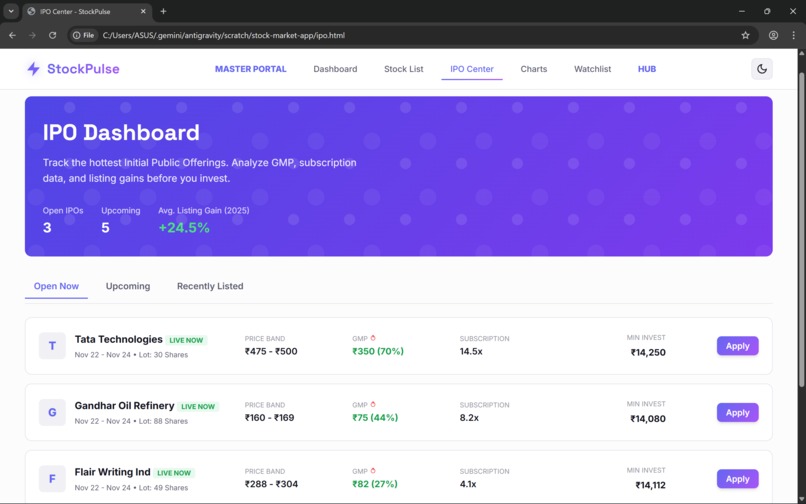Click the GMP fire icon for Tata Technologies
The height and width of the screenshot is (504, 806).
tap(373, 338)
